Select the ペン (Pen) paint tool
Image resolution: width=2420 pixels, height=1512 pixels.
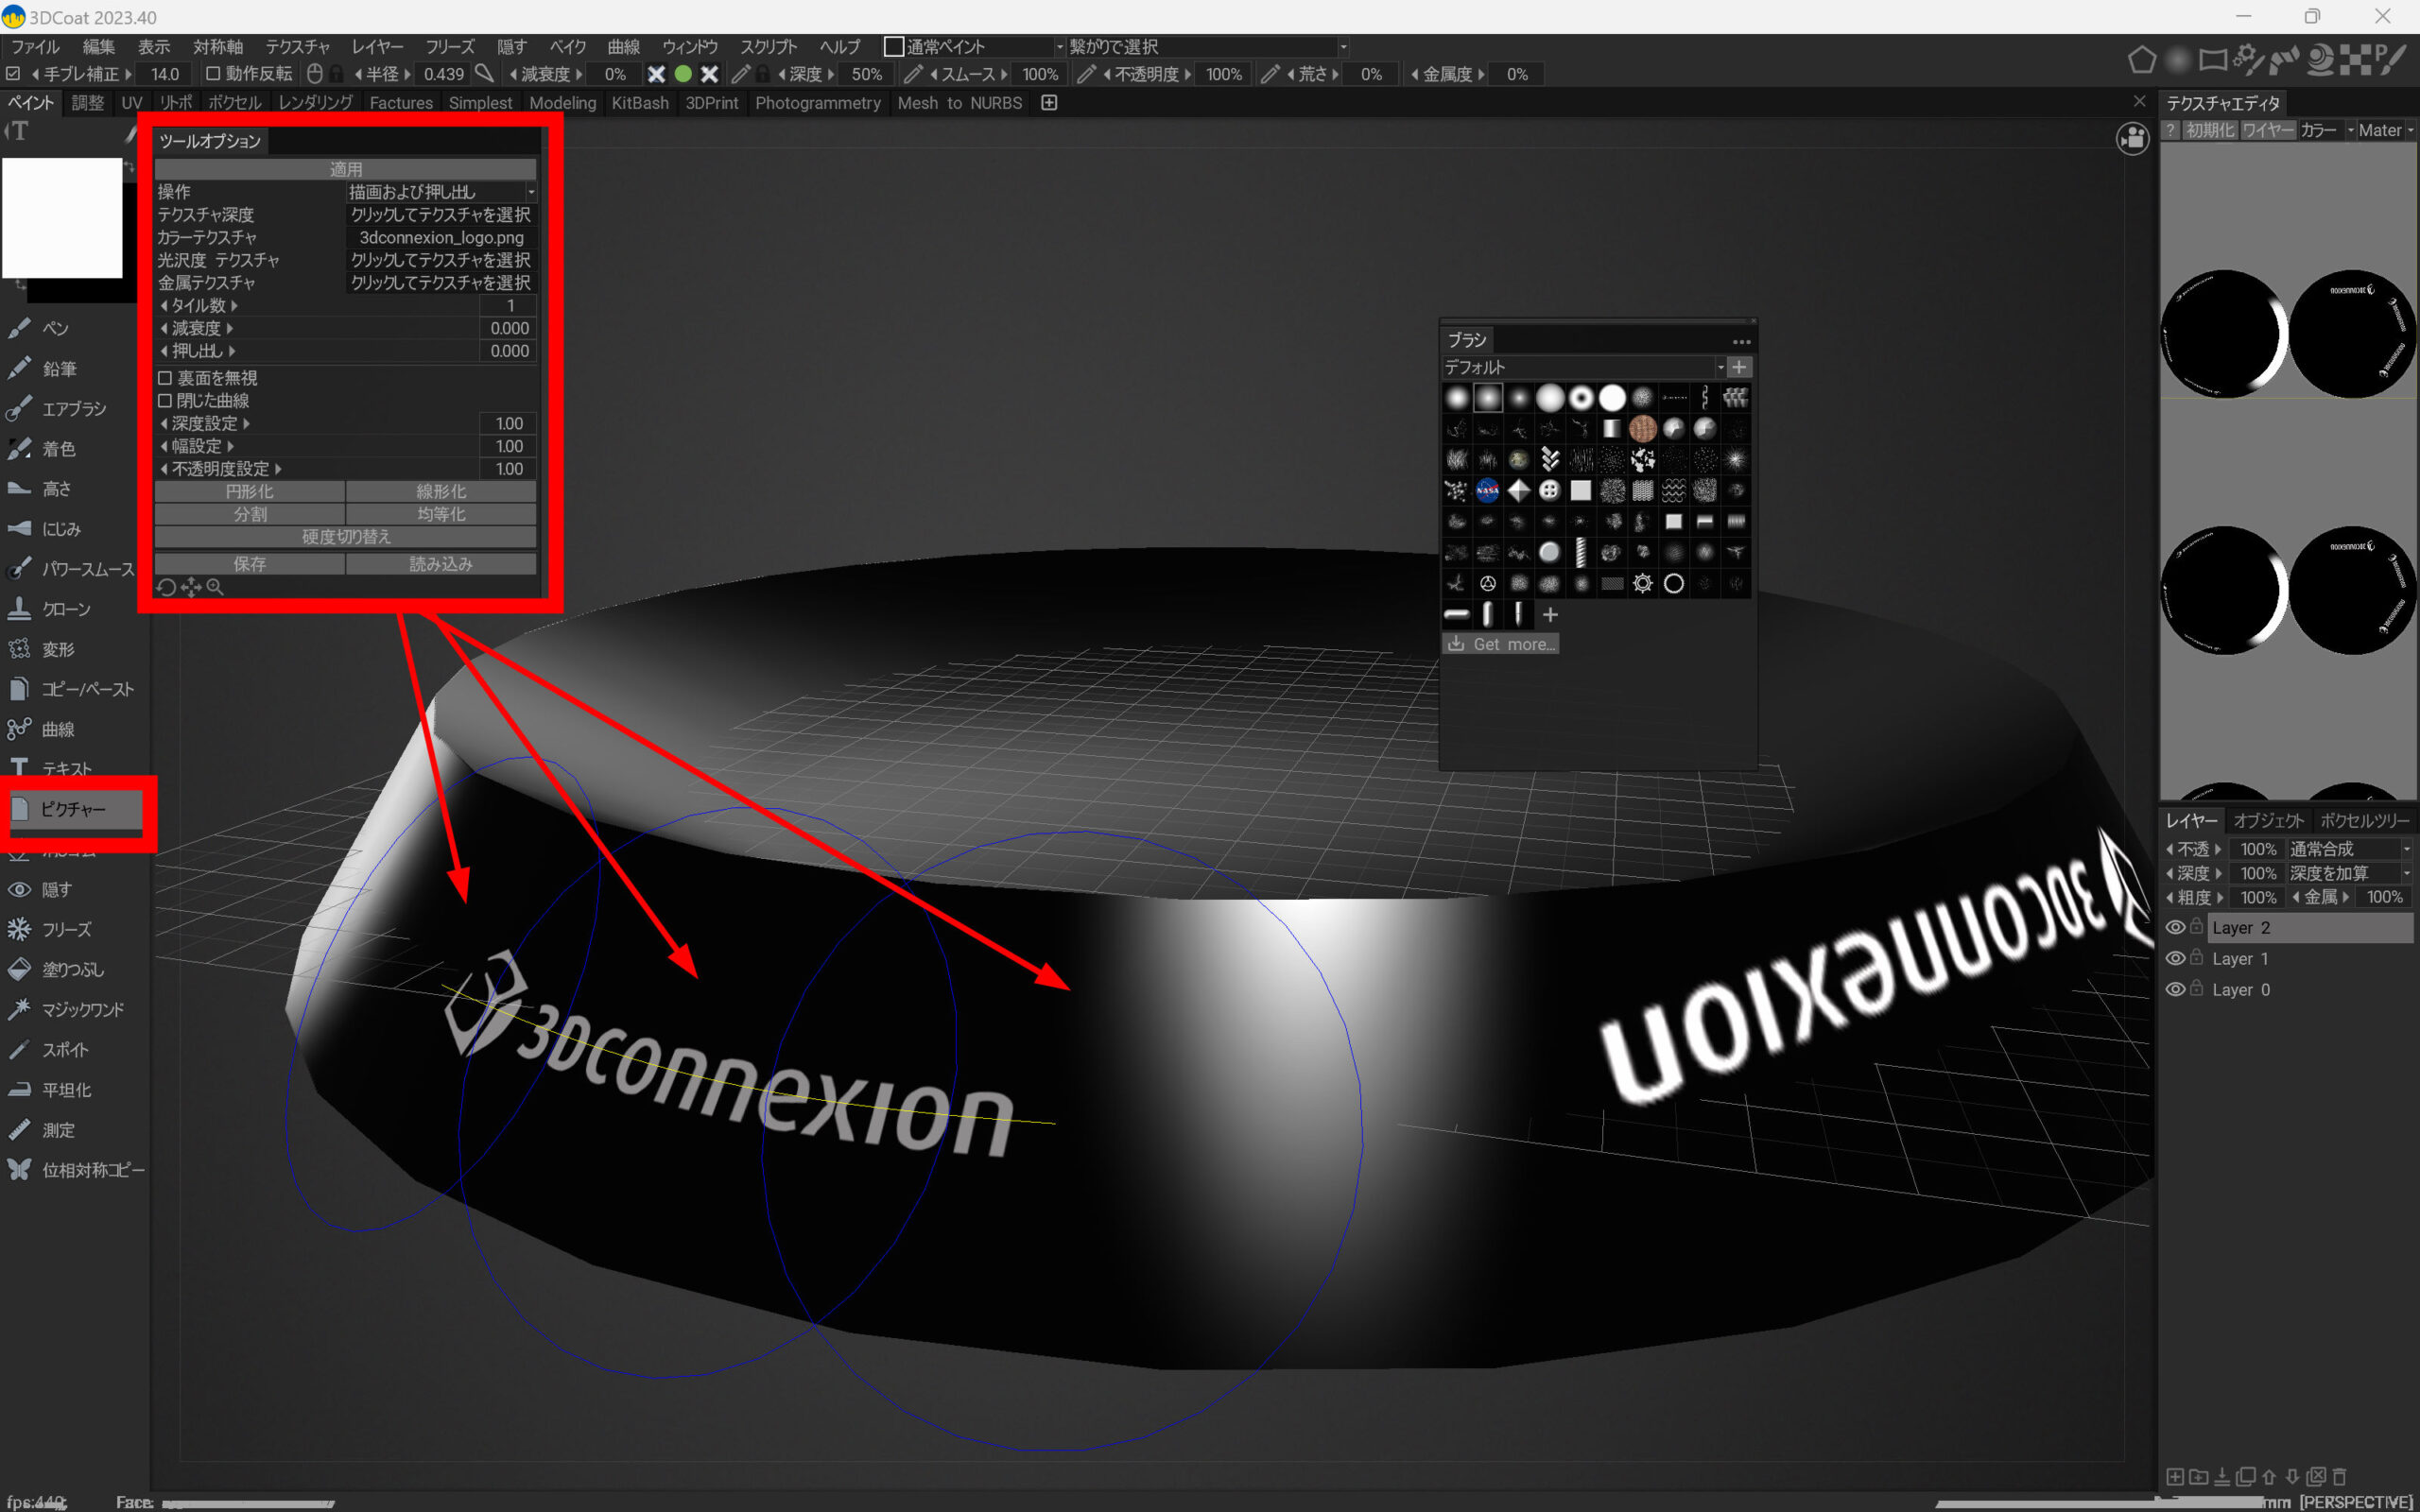click(x=54, y=328)
